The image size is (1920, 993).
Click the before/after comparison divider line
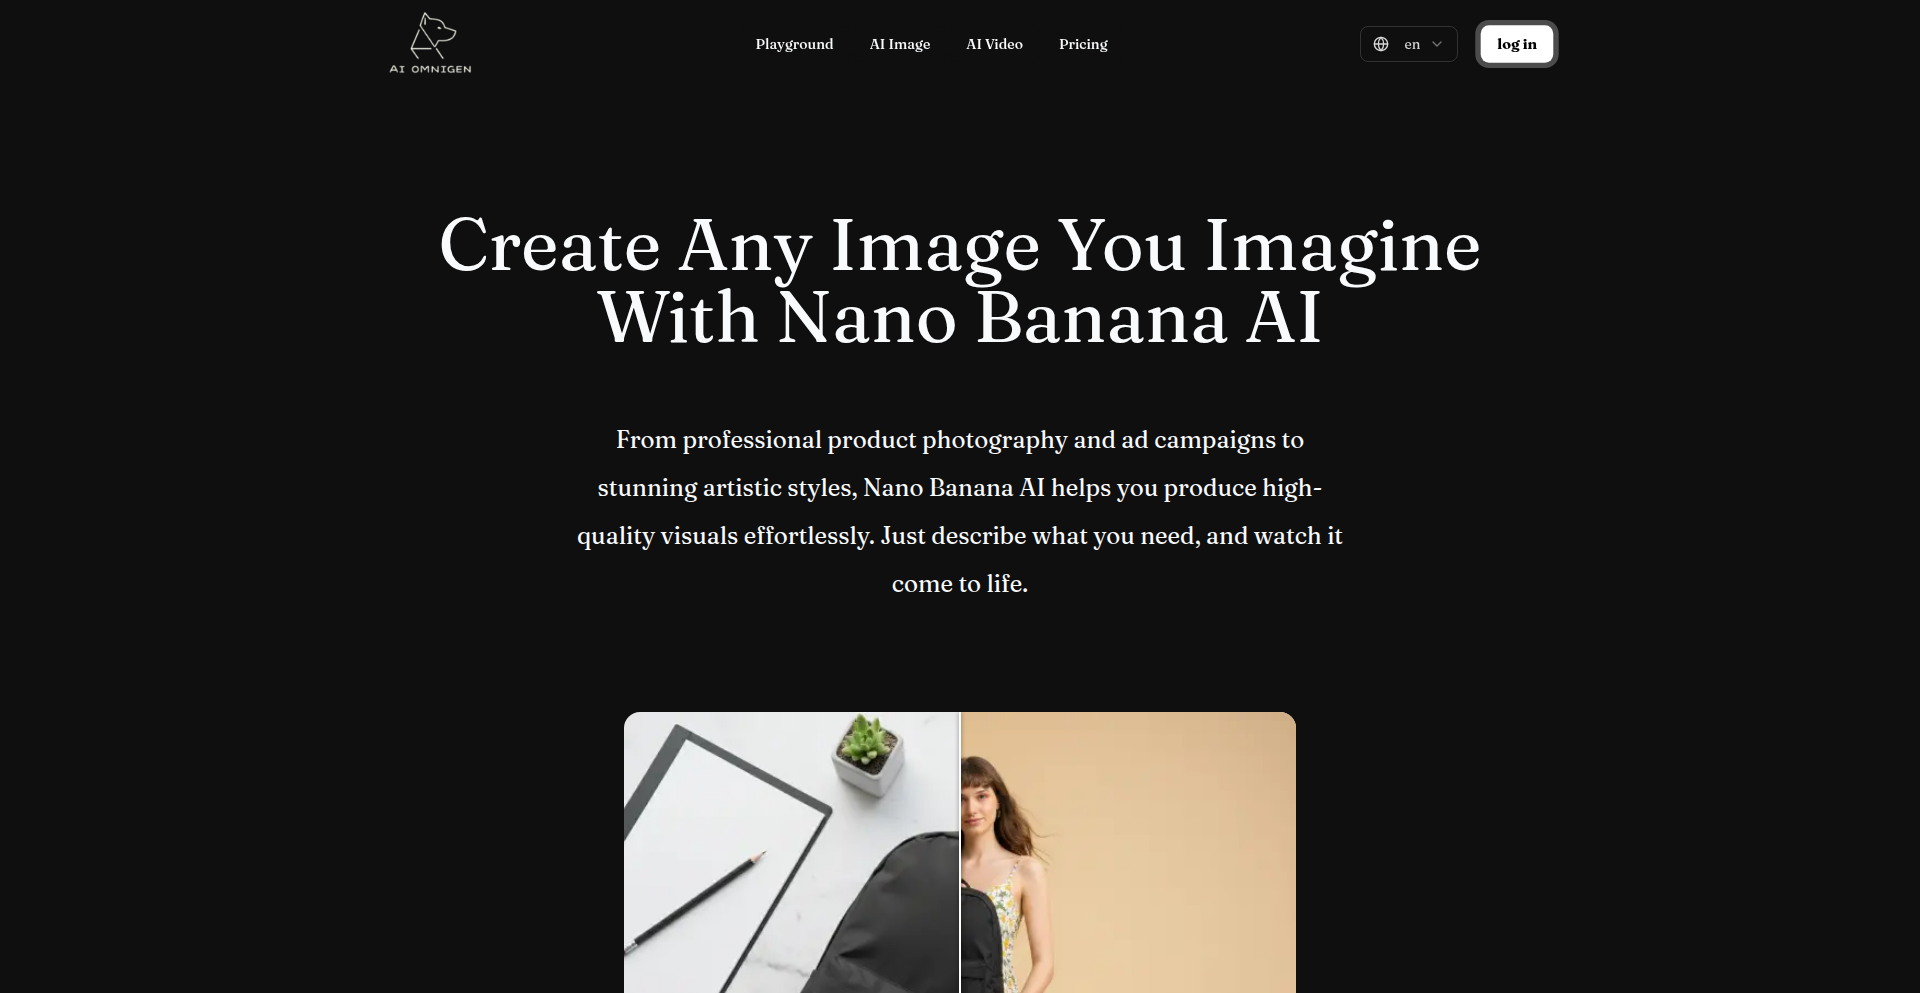pyautogui.click(x=960, y=852)
